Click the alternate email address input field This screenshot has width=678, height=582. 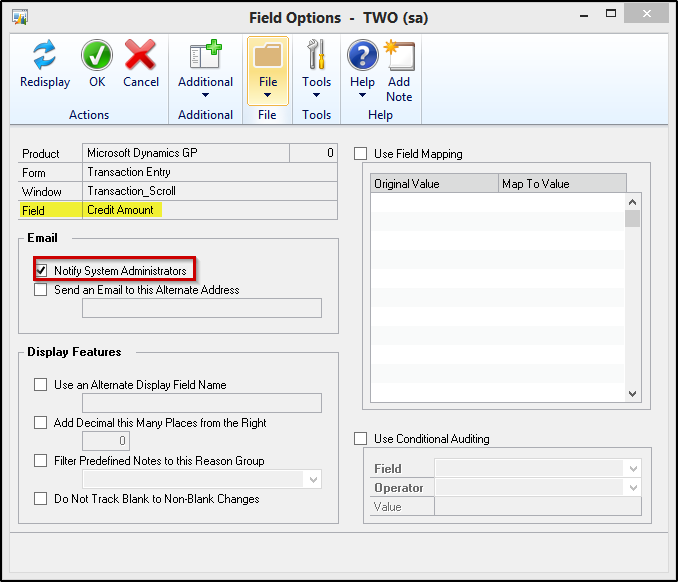[x=202, y=308]
